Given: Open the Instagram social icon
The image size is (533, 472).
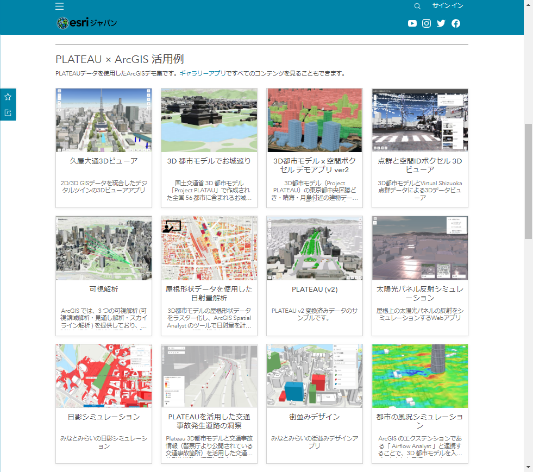Looking at the screenshot, I should pyautogui.click(x=427, y=23).
